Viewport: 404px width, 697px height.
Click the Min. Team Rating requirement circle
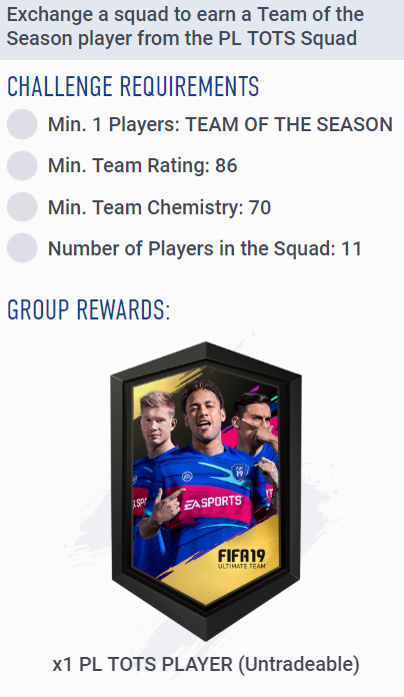[x=22, y=166]
